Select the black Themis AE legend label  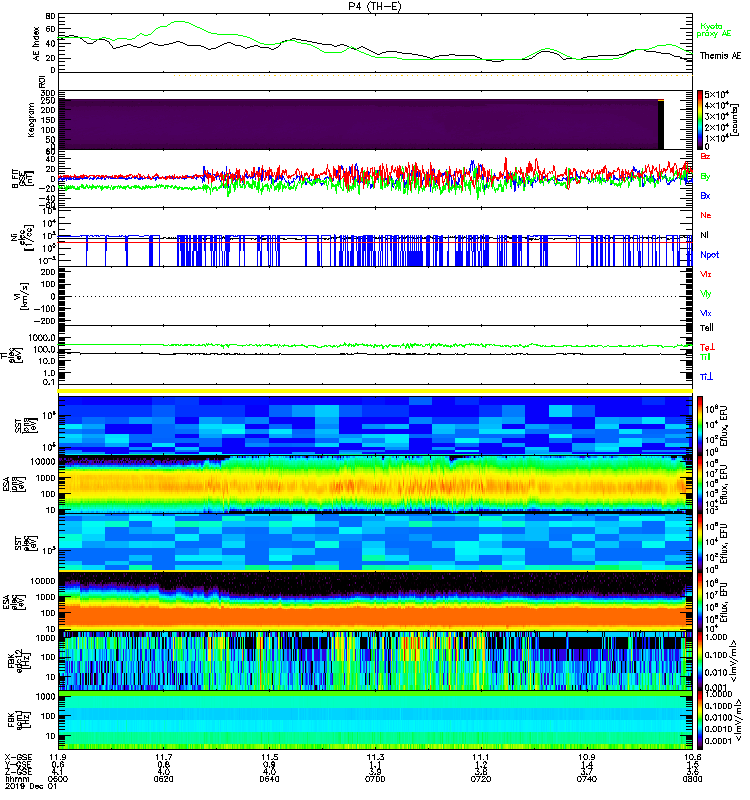click(x=720, y=56)
